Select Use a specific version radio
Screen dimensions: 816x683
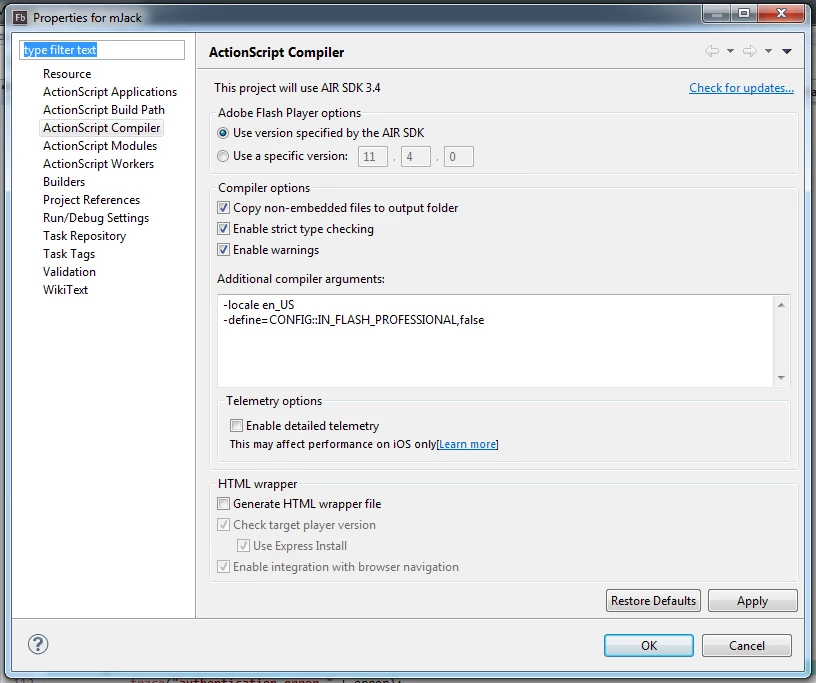click(x=223, y=156)
